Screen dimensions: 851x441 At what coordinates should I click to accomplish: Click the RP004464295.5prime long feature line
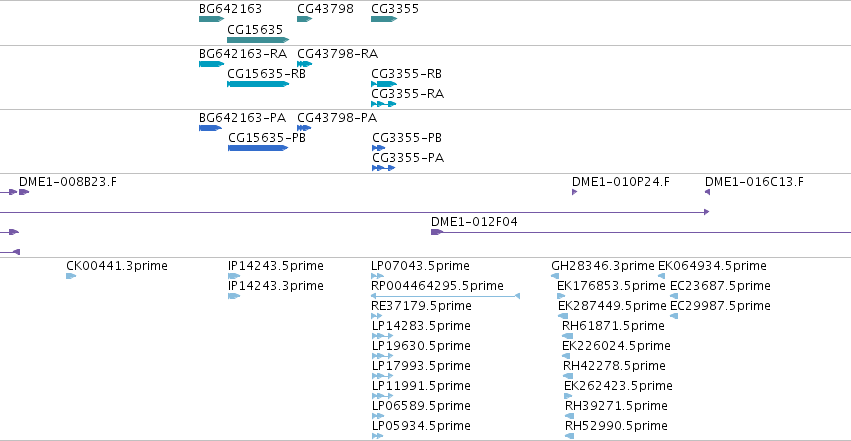coord(446,296)
